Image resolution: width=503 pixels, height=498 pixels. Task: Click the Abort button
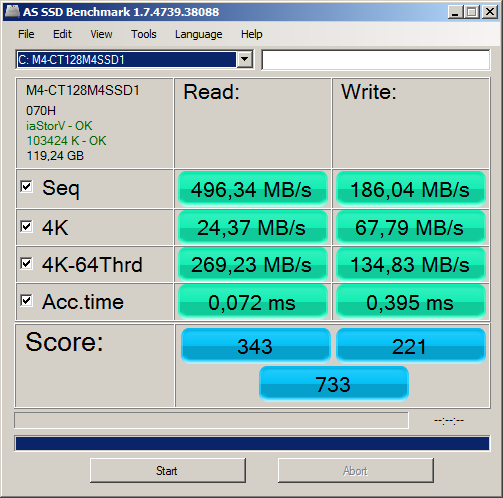[356, 470]
